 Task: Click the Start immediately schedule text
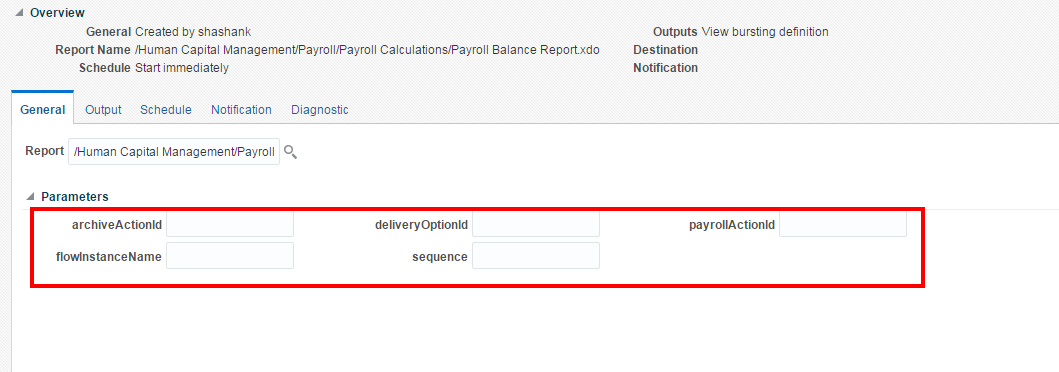click(x=182, y=68)
